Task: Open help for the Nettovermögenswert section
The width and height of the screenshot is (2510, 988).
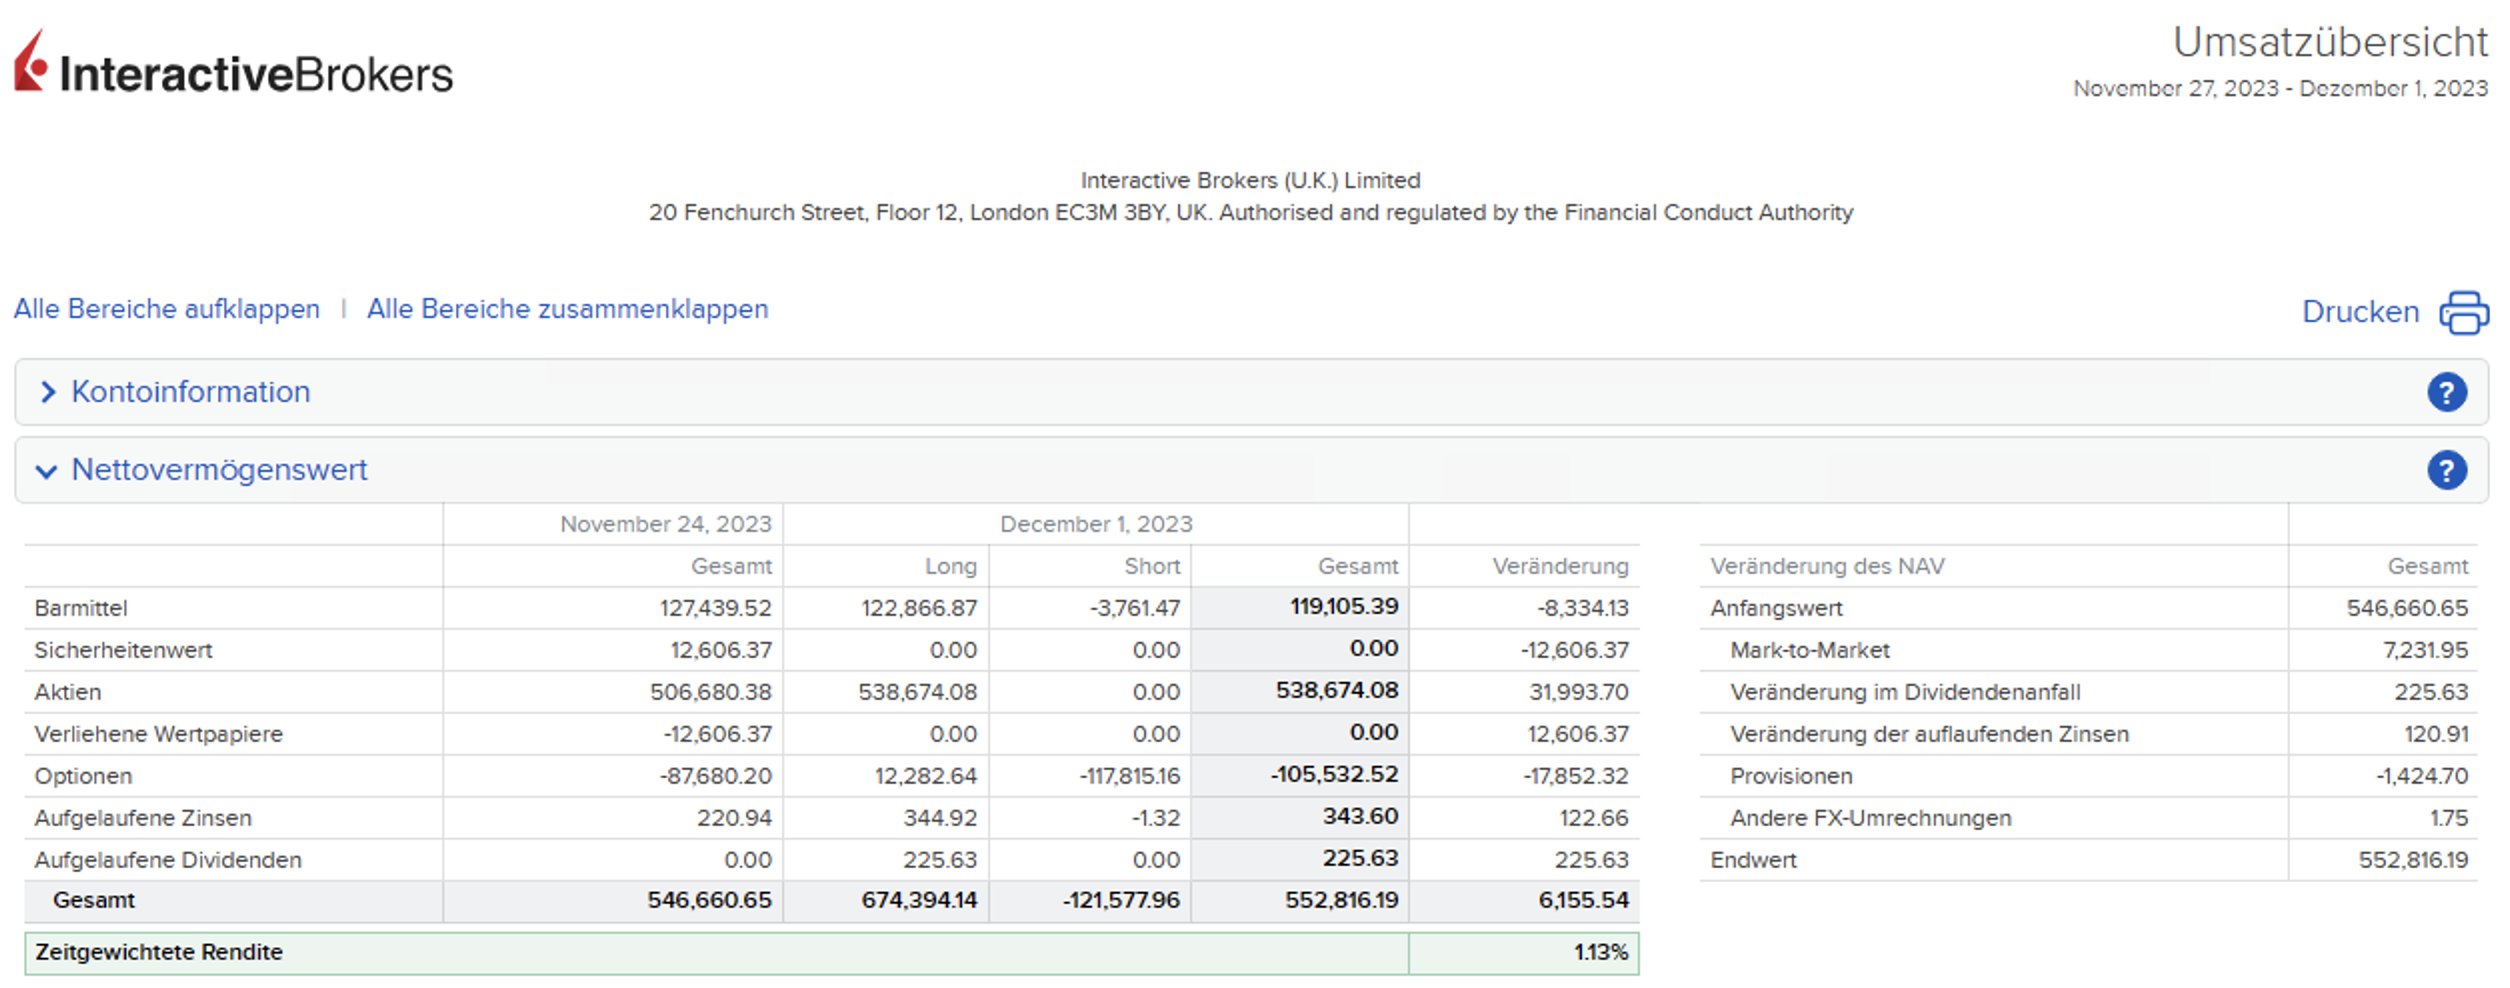Action: [2446, 470]
